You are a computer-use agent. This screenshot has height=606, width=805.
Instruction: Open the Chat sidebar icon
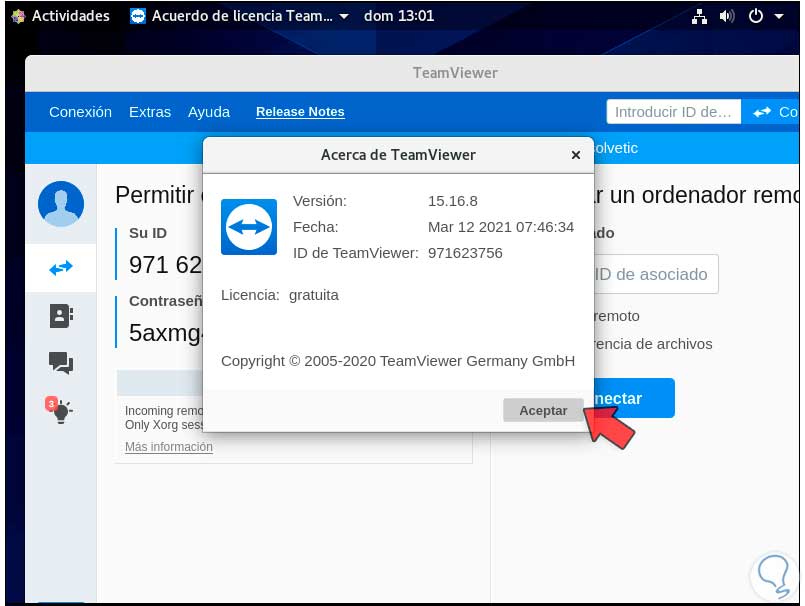(x=61, y=363)
